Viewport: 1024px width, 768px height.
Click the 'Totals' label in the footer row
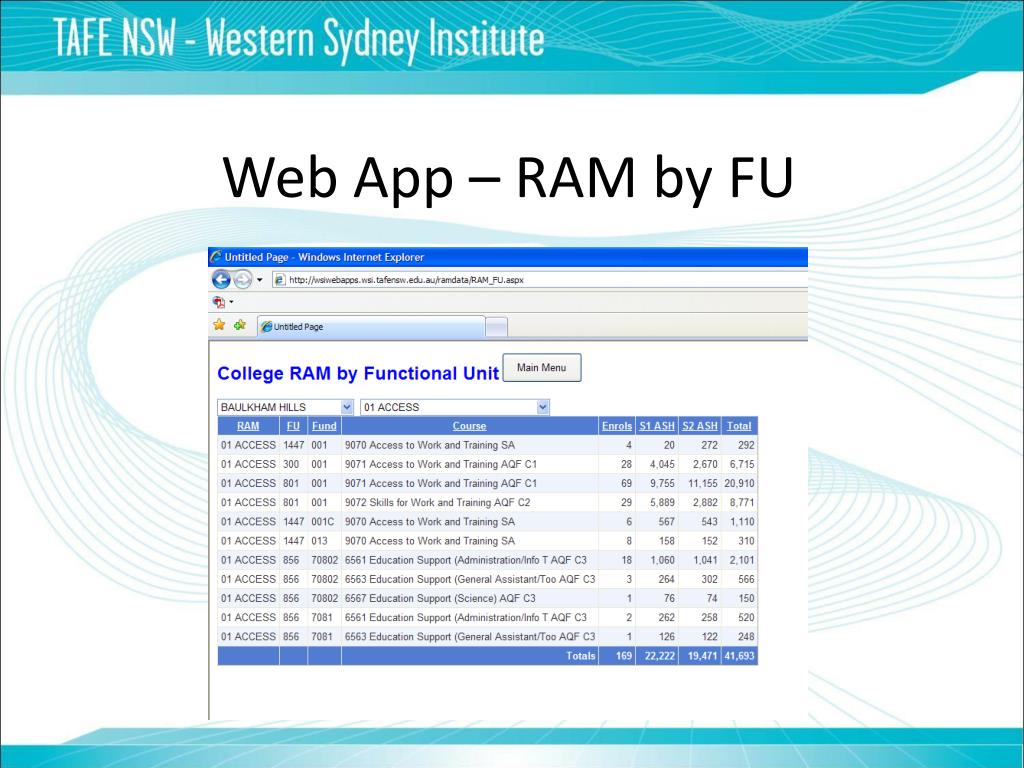point(581,656)
